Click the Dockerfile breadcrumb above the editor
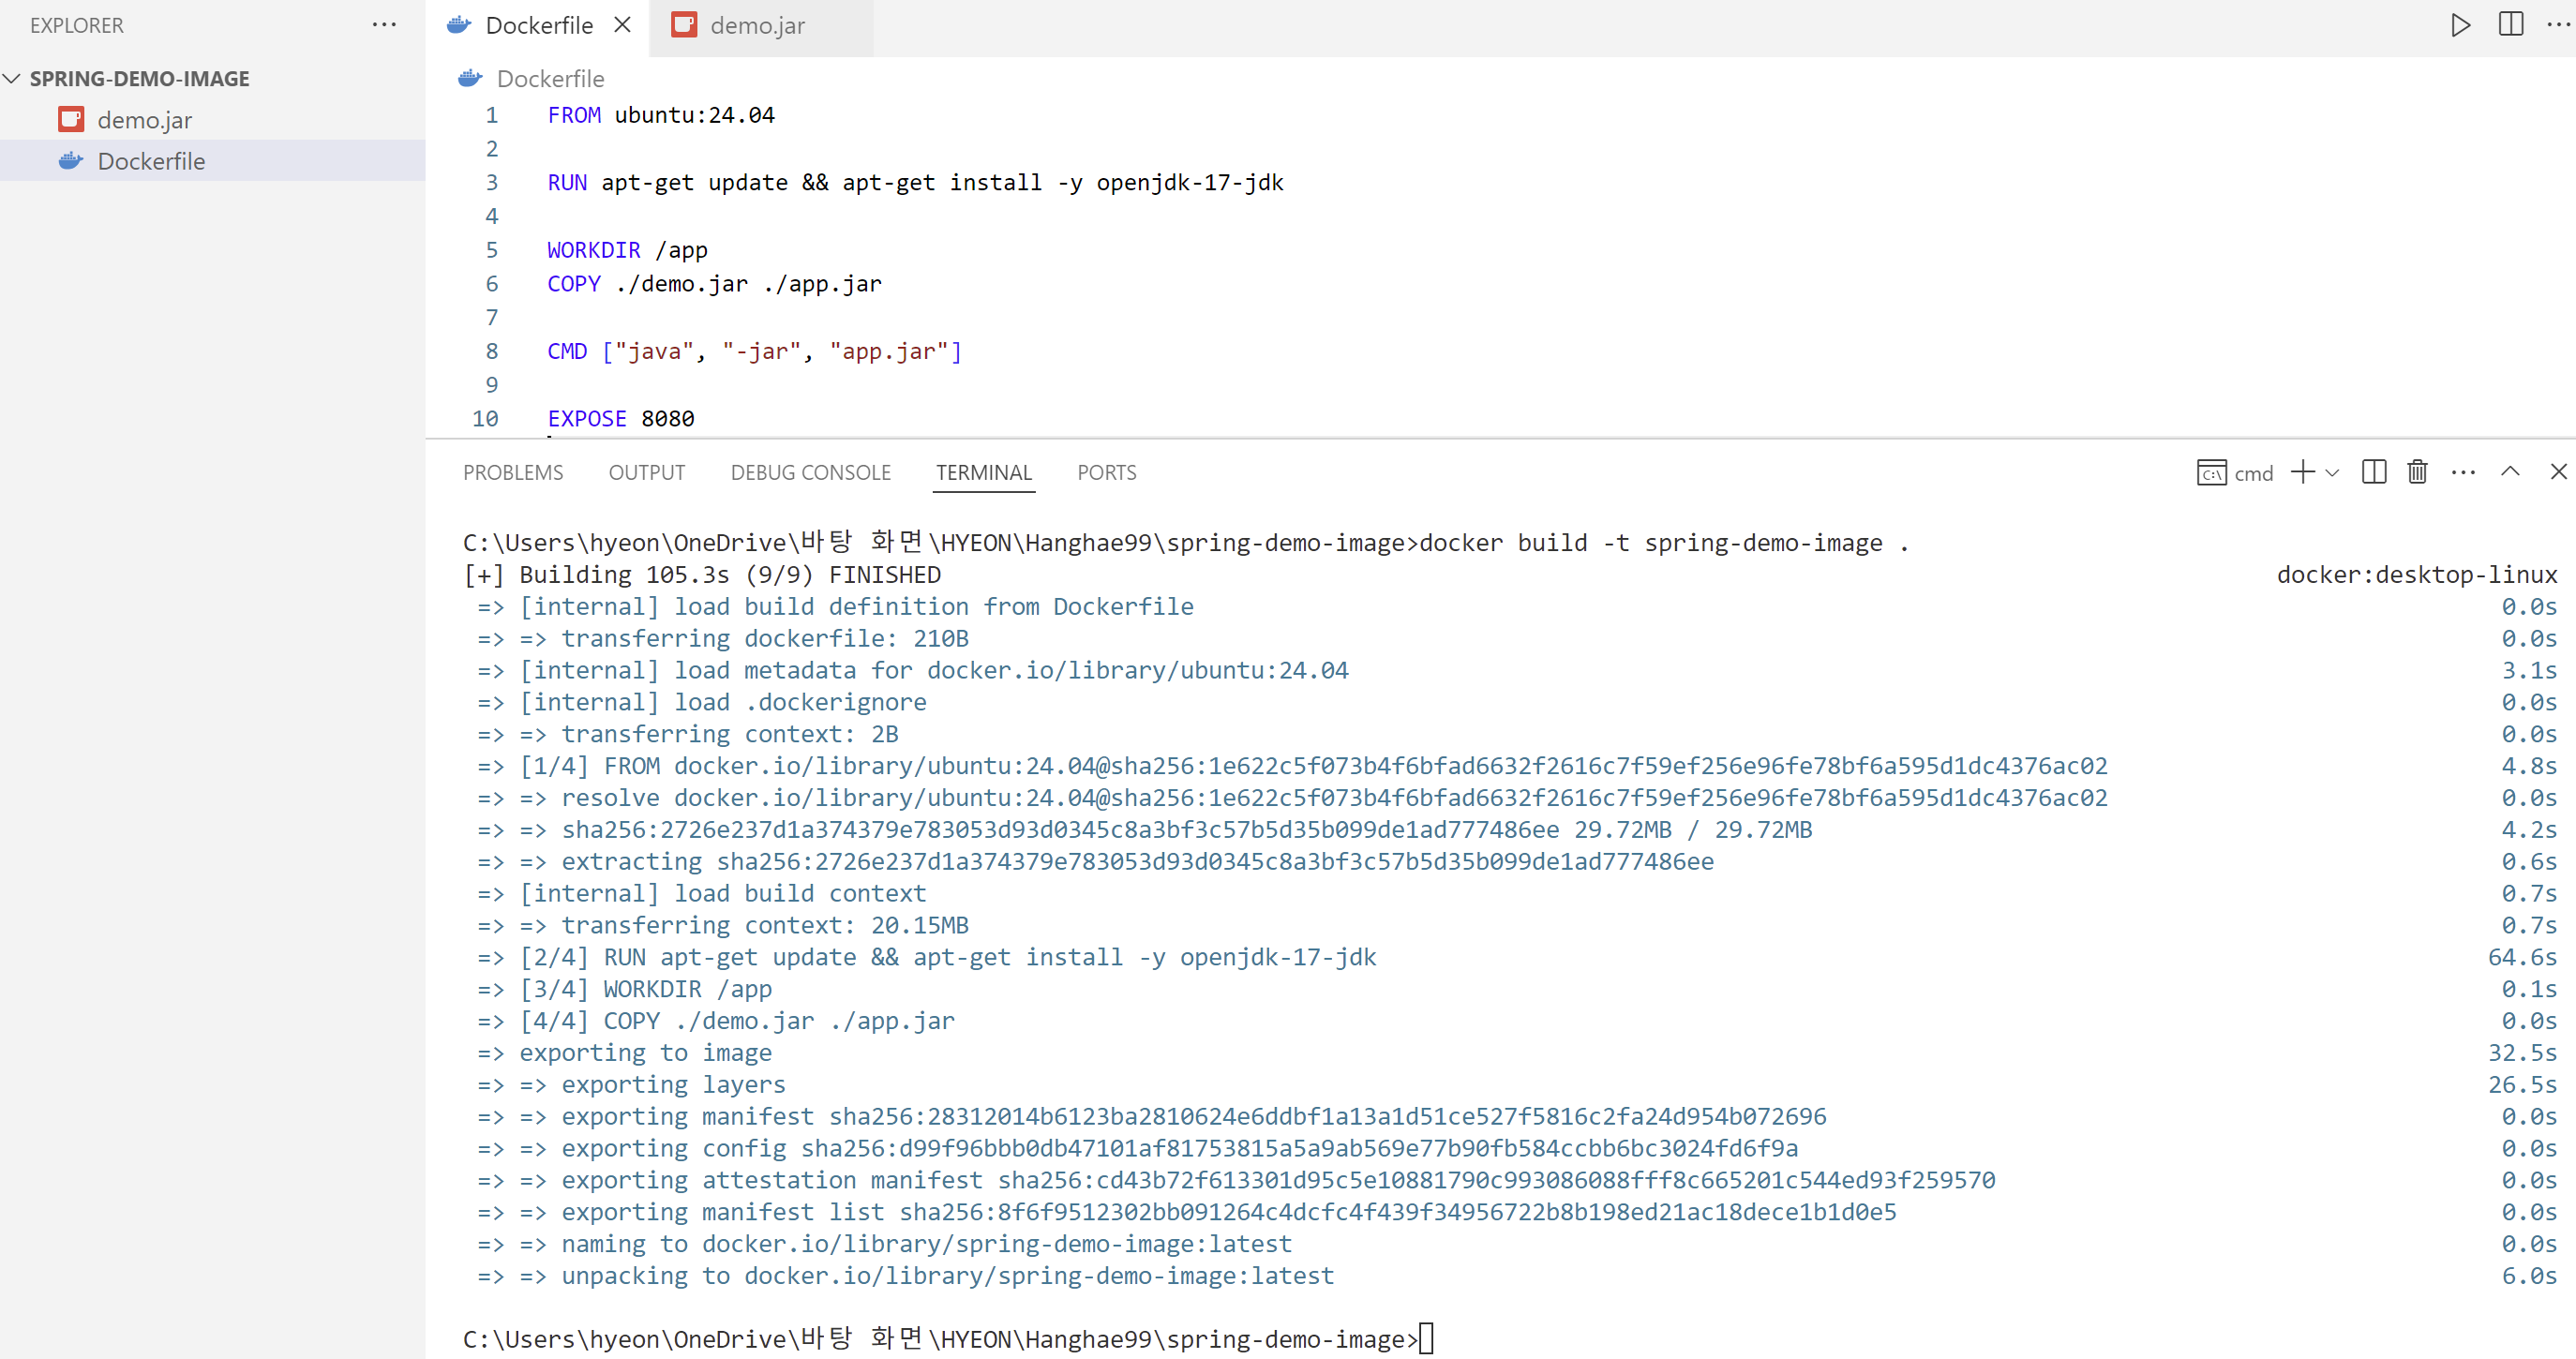 549,79
